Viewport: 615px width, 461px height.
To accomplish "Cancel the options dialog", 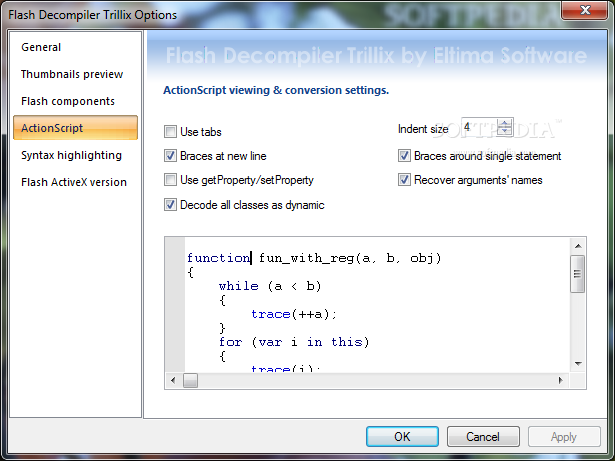I will [483, 437].
